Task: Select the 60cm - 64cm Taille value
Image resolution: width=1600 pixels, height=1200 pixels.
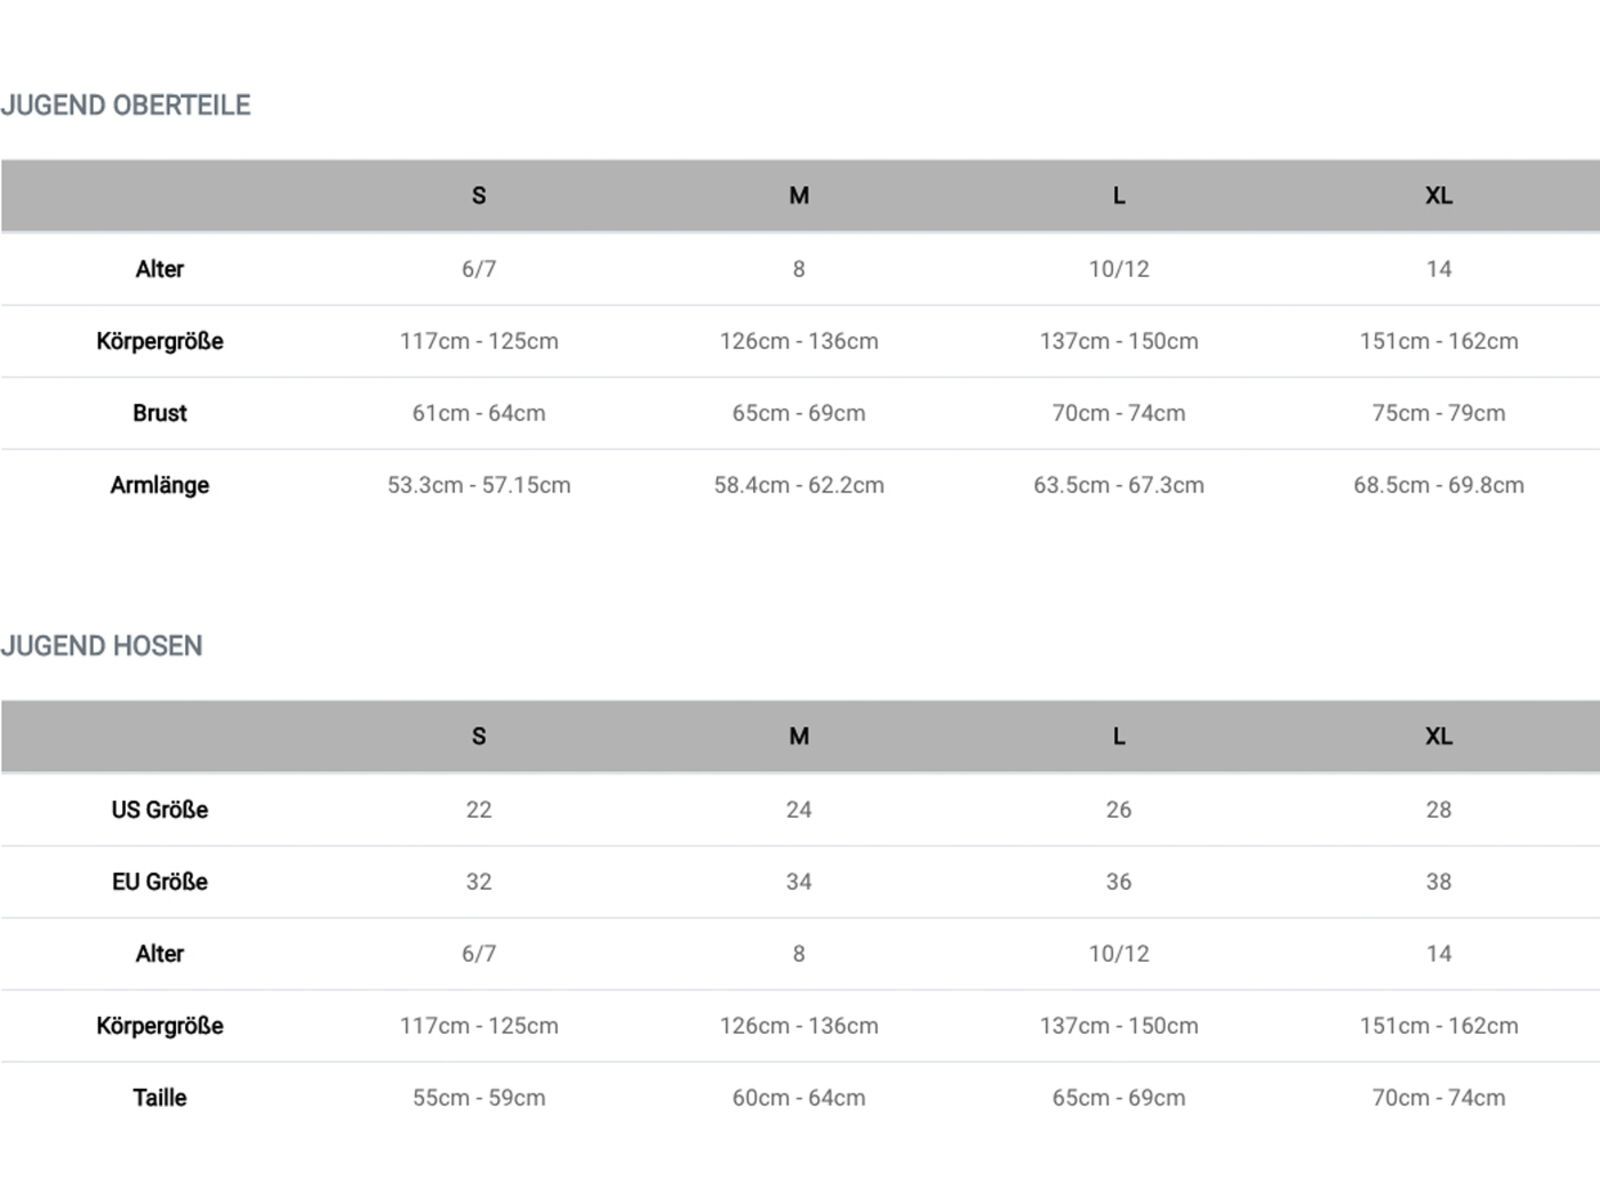Action: tap(798, 1098)
